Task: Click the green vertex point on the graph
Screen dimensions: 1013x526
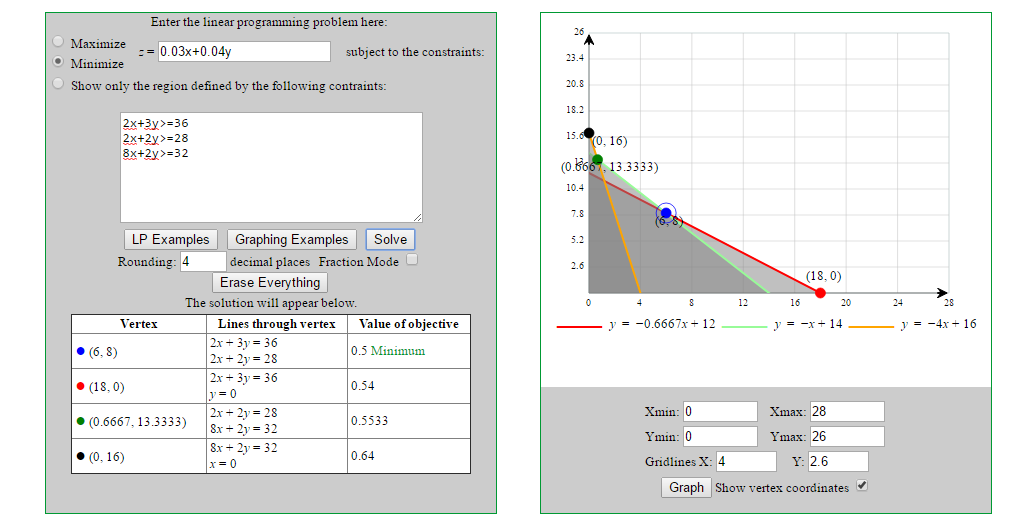Action: (x=597, y=159)
